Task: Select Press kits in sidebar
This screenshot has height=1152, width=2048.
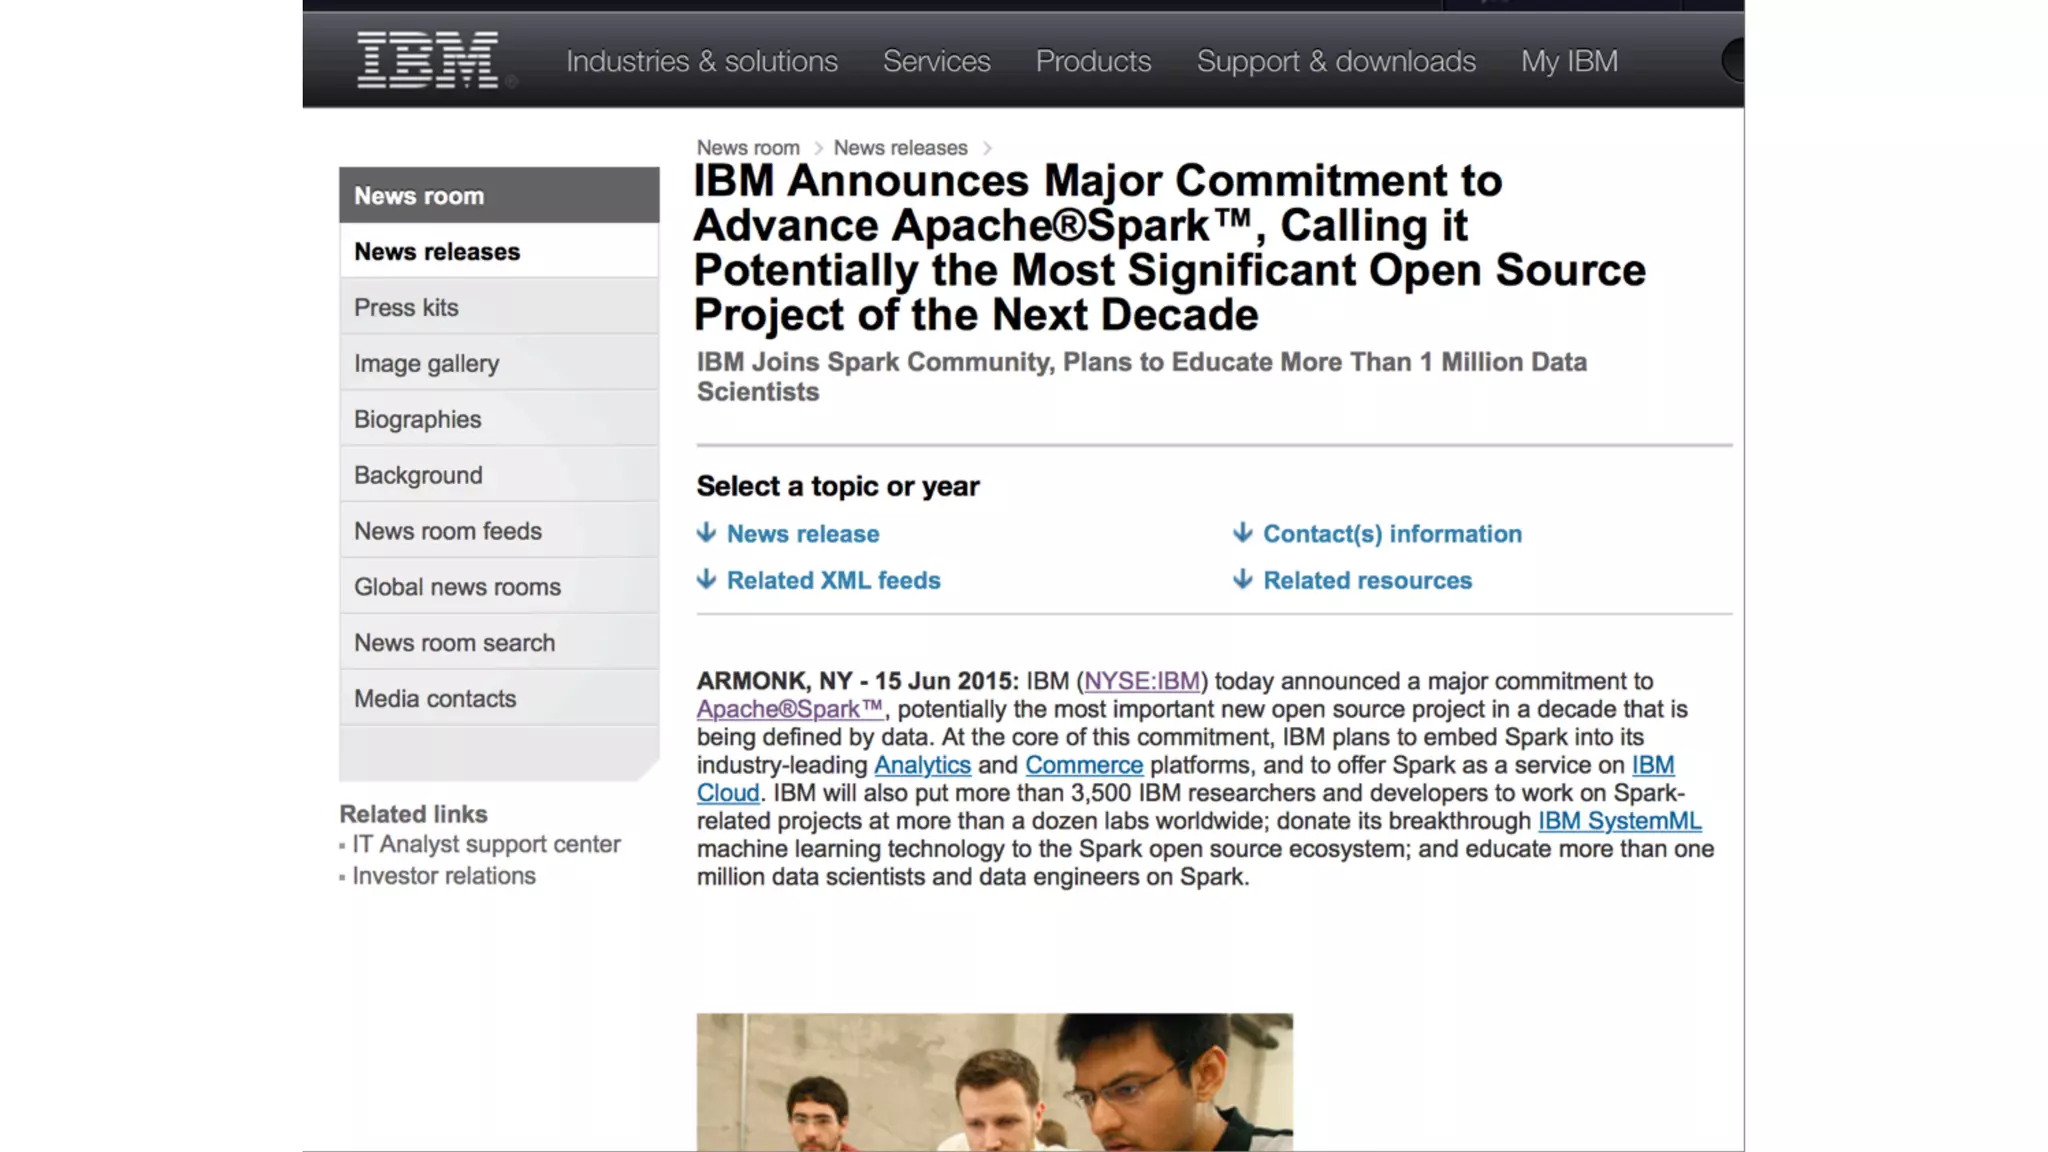Action: click(x=406, y=308)
